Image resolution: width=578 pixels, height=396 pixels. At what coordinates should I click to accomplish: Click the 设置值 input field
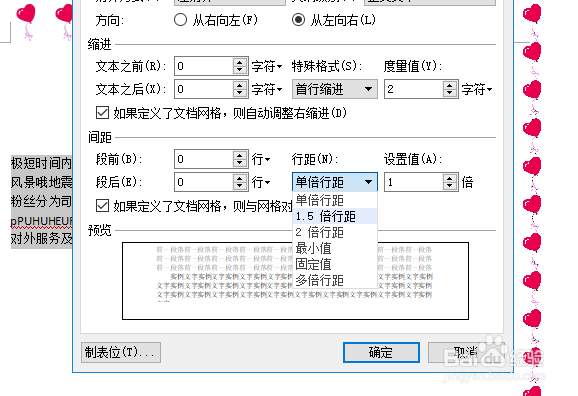(413, 182)
